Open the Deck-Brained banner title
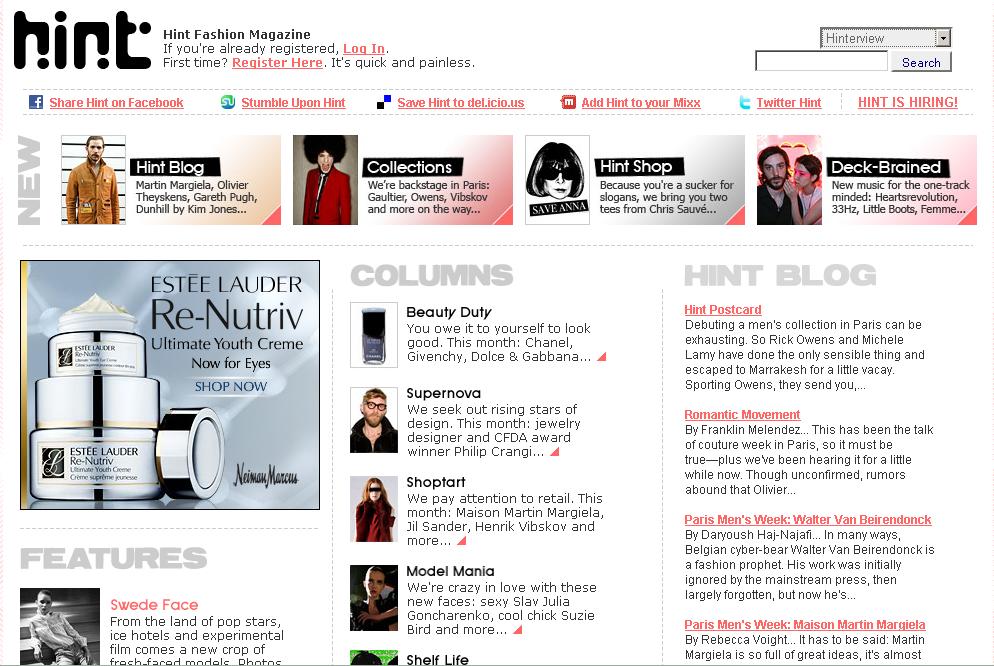Viewport: 994px width, 666px height. (x=888, y=167)
